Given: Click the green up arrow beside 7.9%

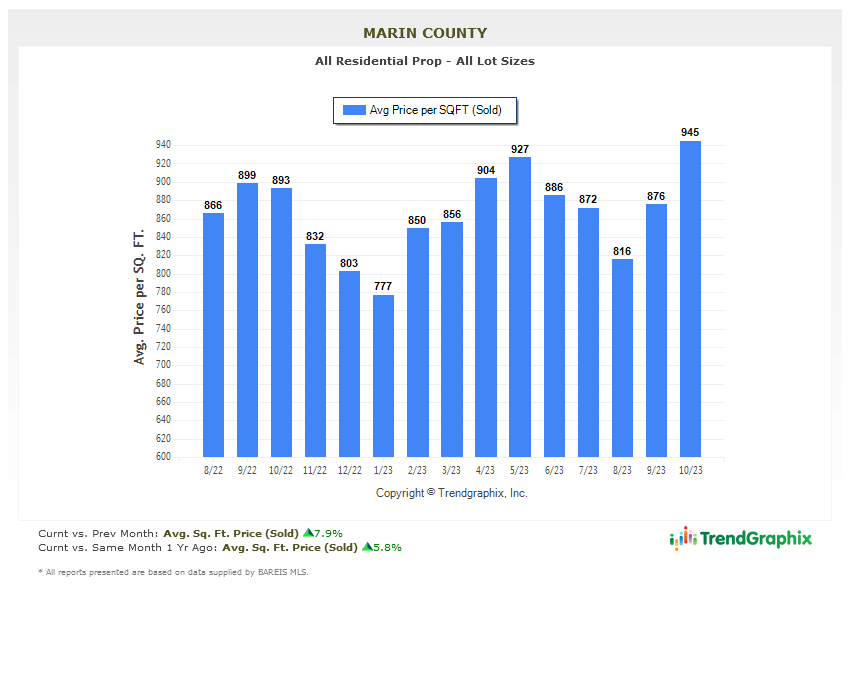Looking at the screenshot, I should (308, 533).
